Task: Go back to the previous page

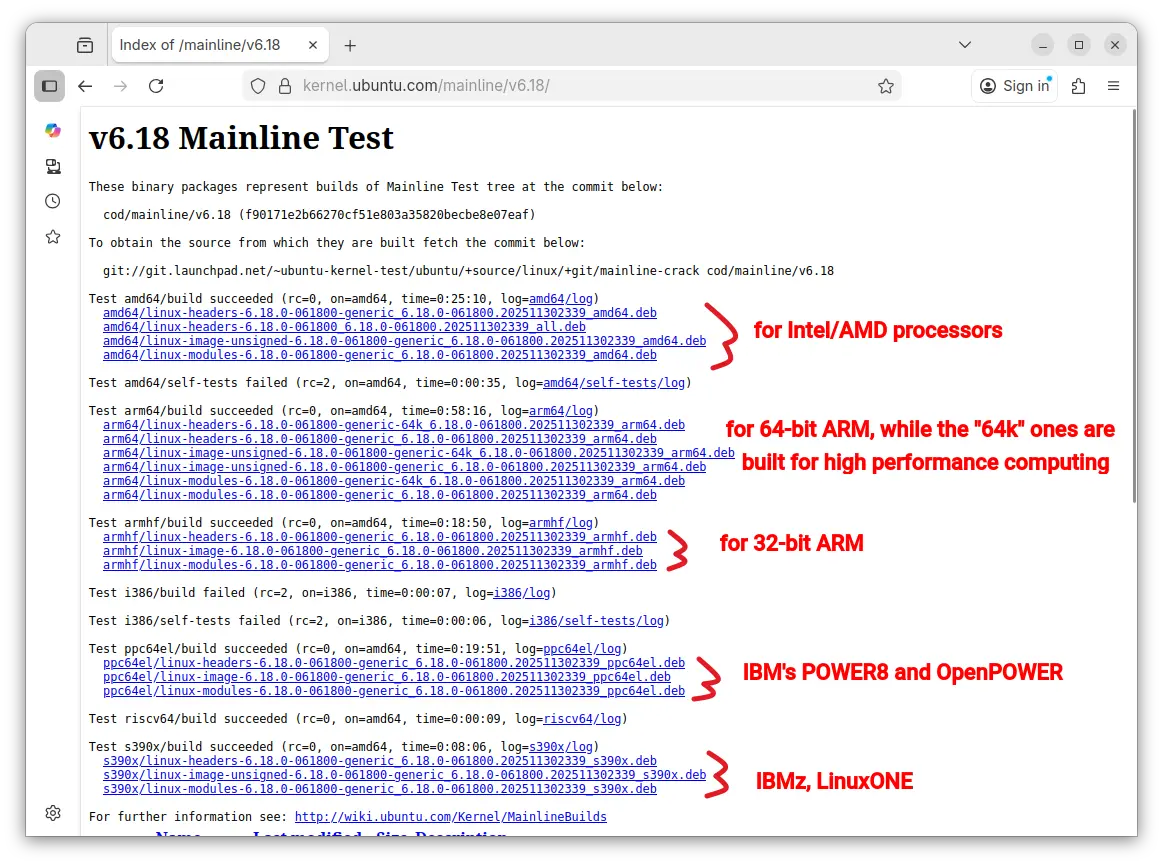Action: (85, 86)
